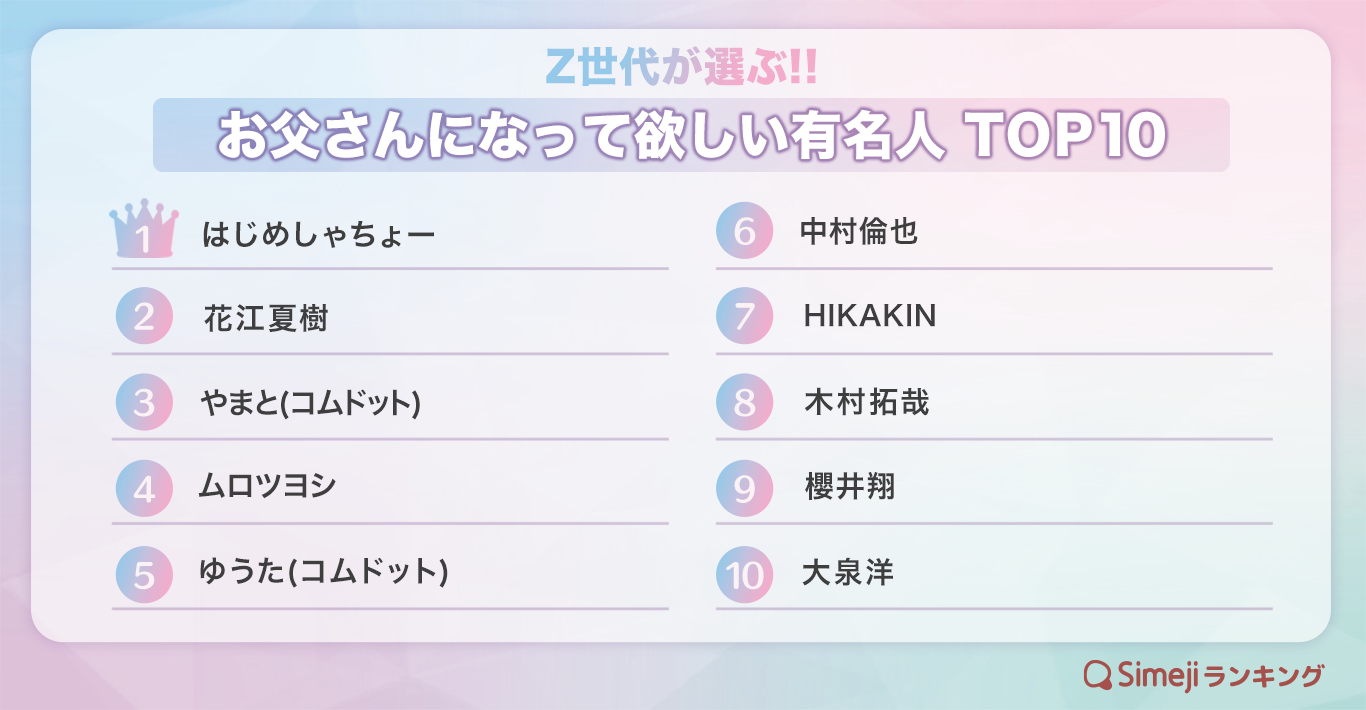Click the number 2 rank badge
Viewport: 1366px width, 710px height.
tap(144, 317)
